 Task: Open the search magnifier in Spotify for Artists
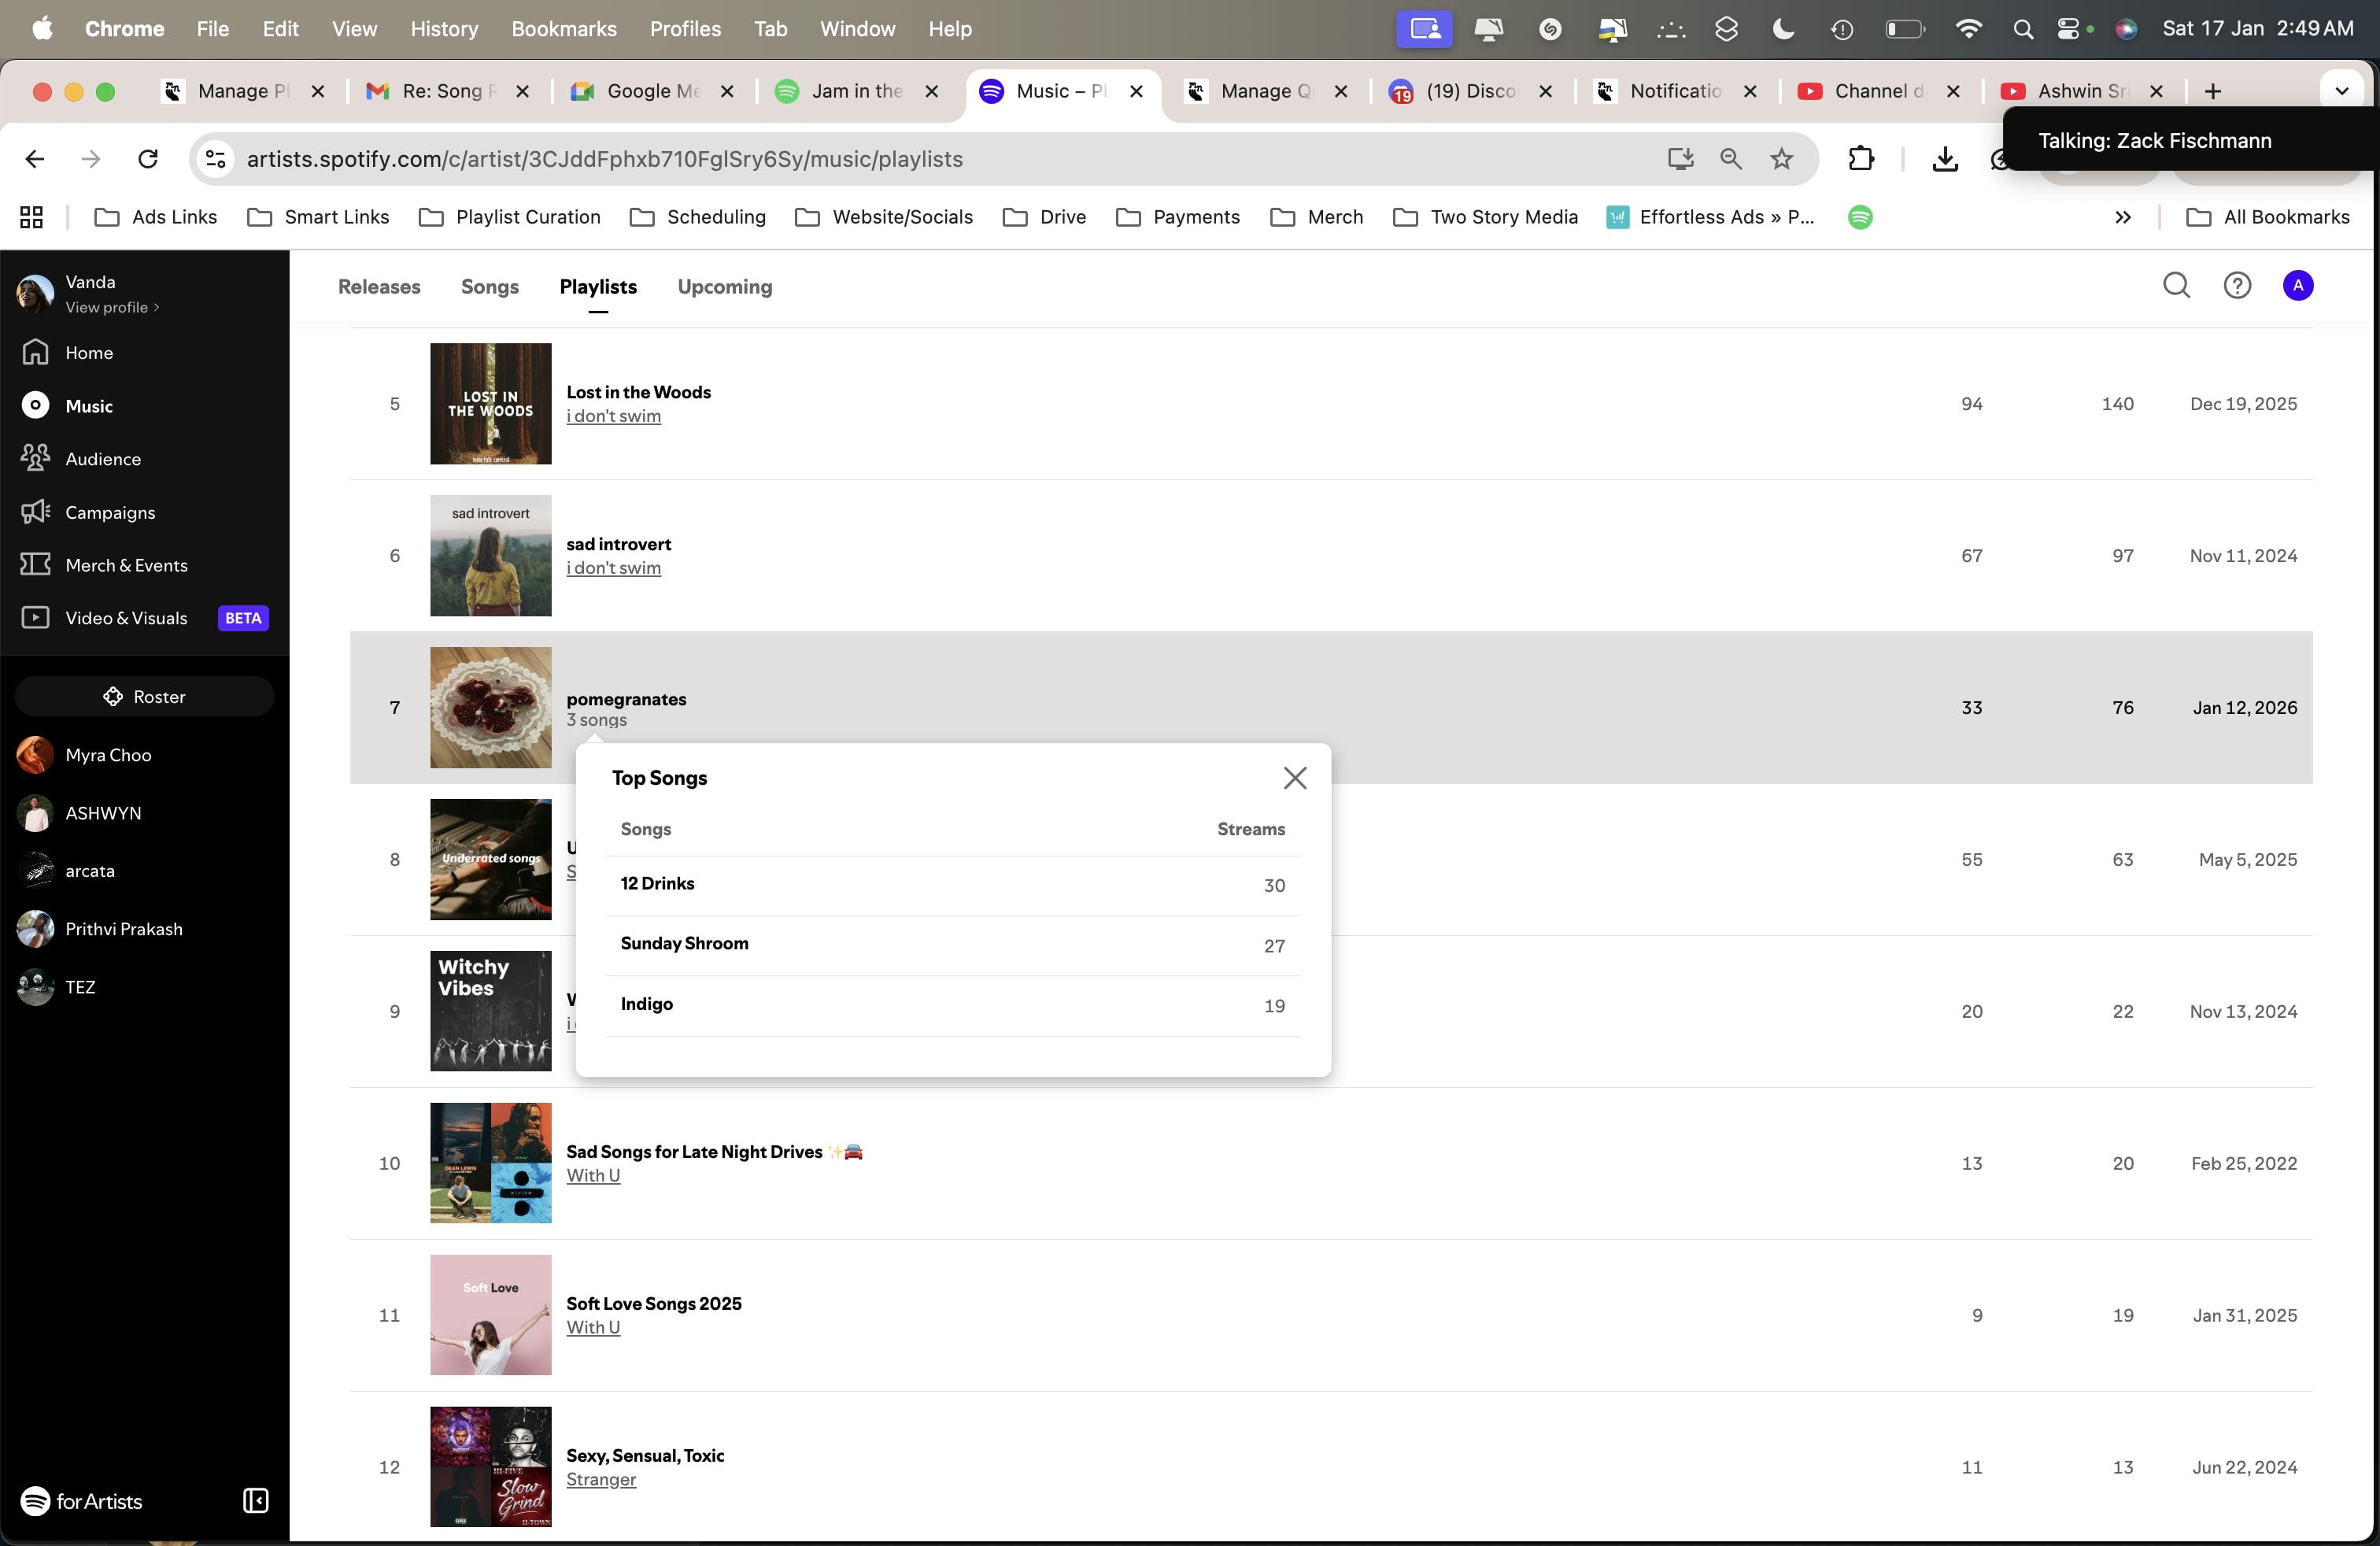[2176, 286]
